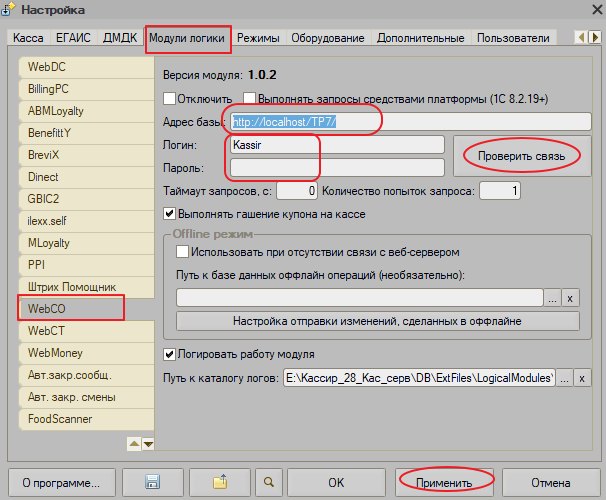Switch to the ЕГАИС tab

pyautogui.click(x=73, y=38)
